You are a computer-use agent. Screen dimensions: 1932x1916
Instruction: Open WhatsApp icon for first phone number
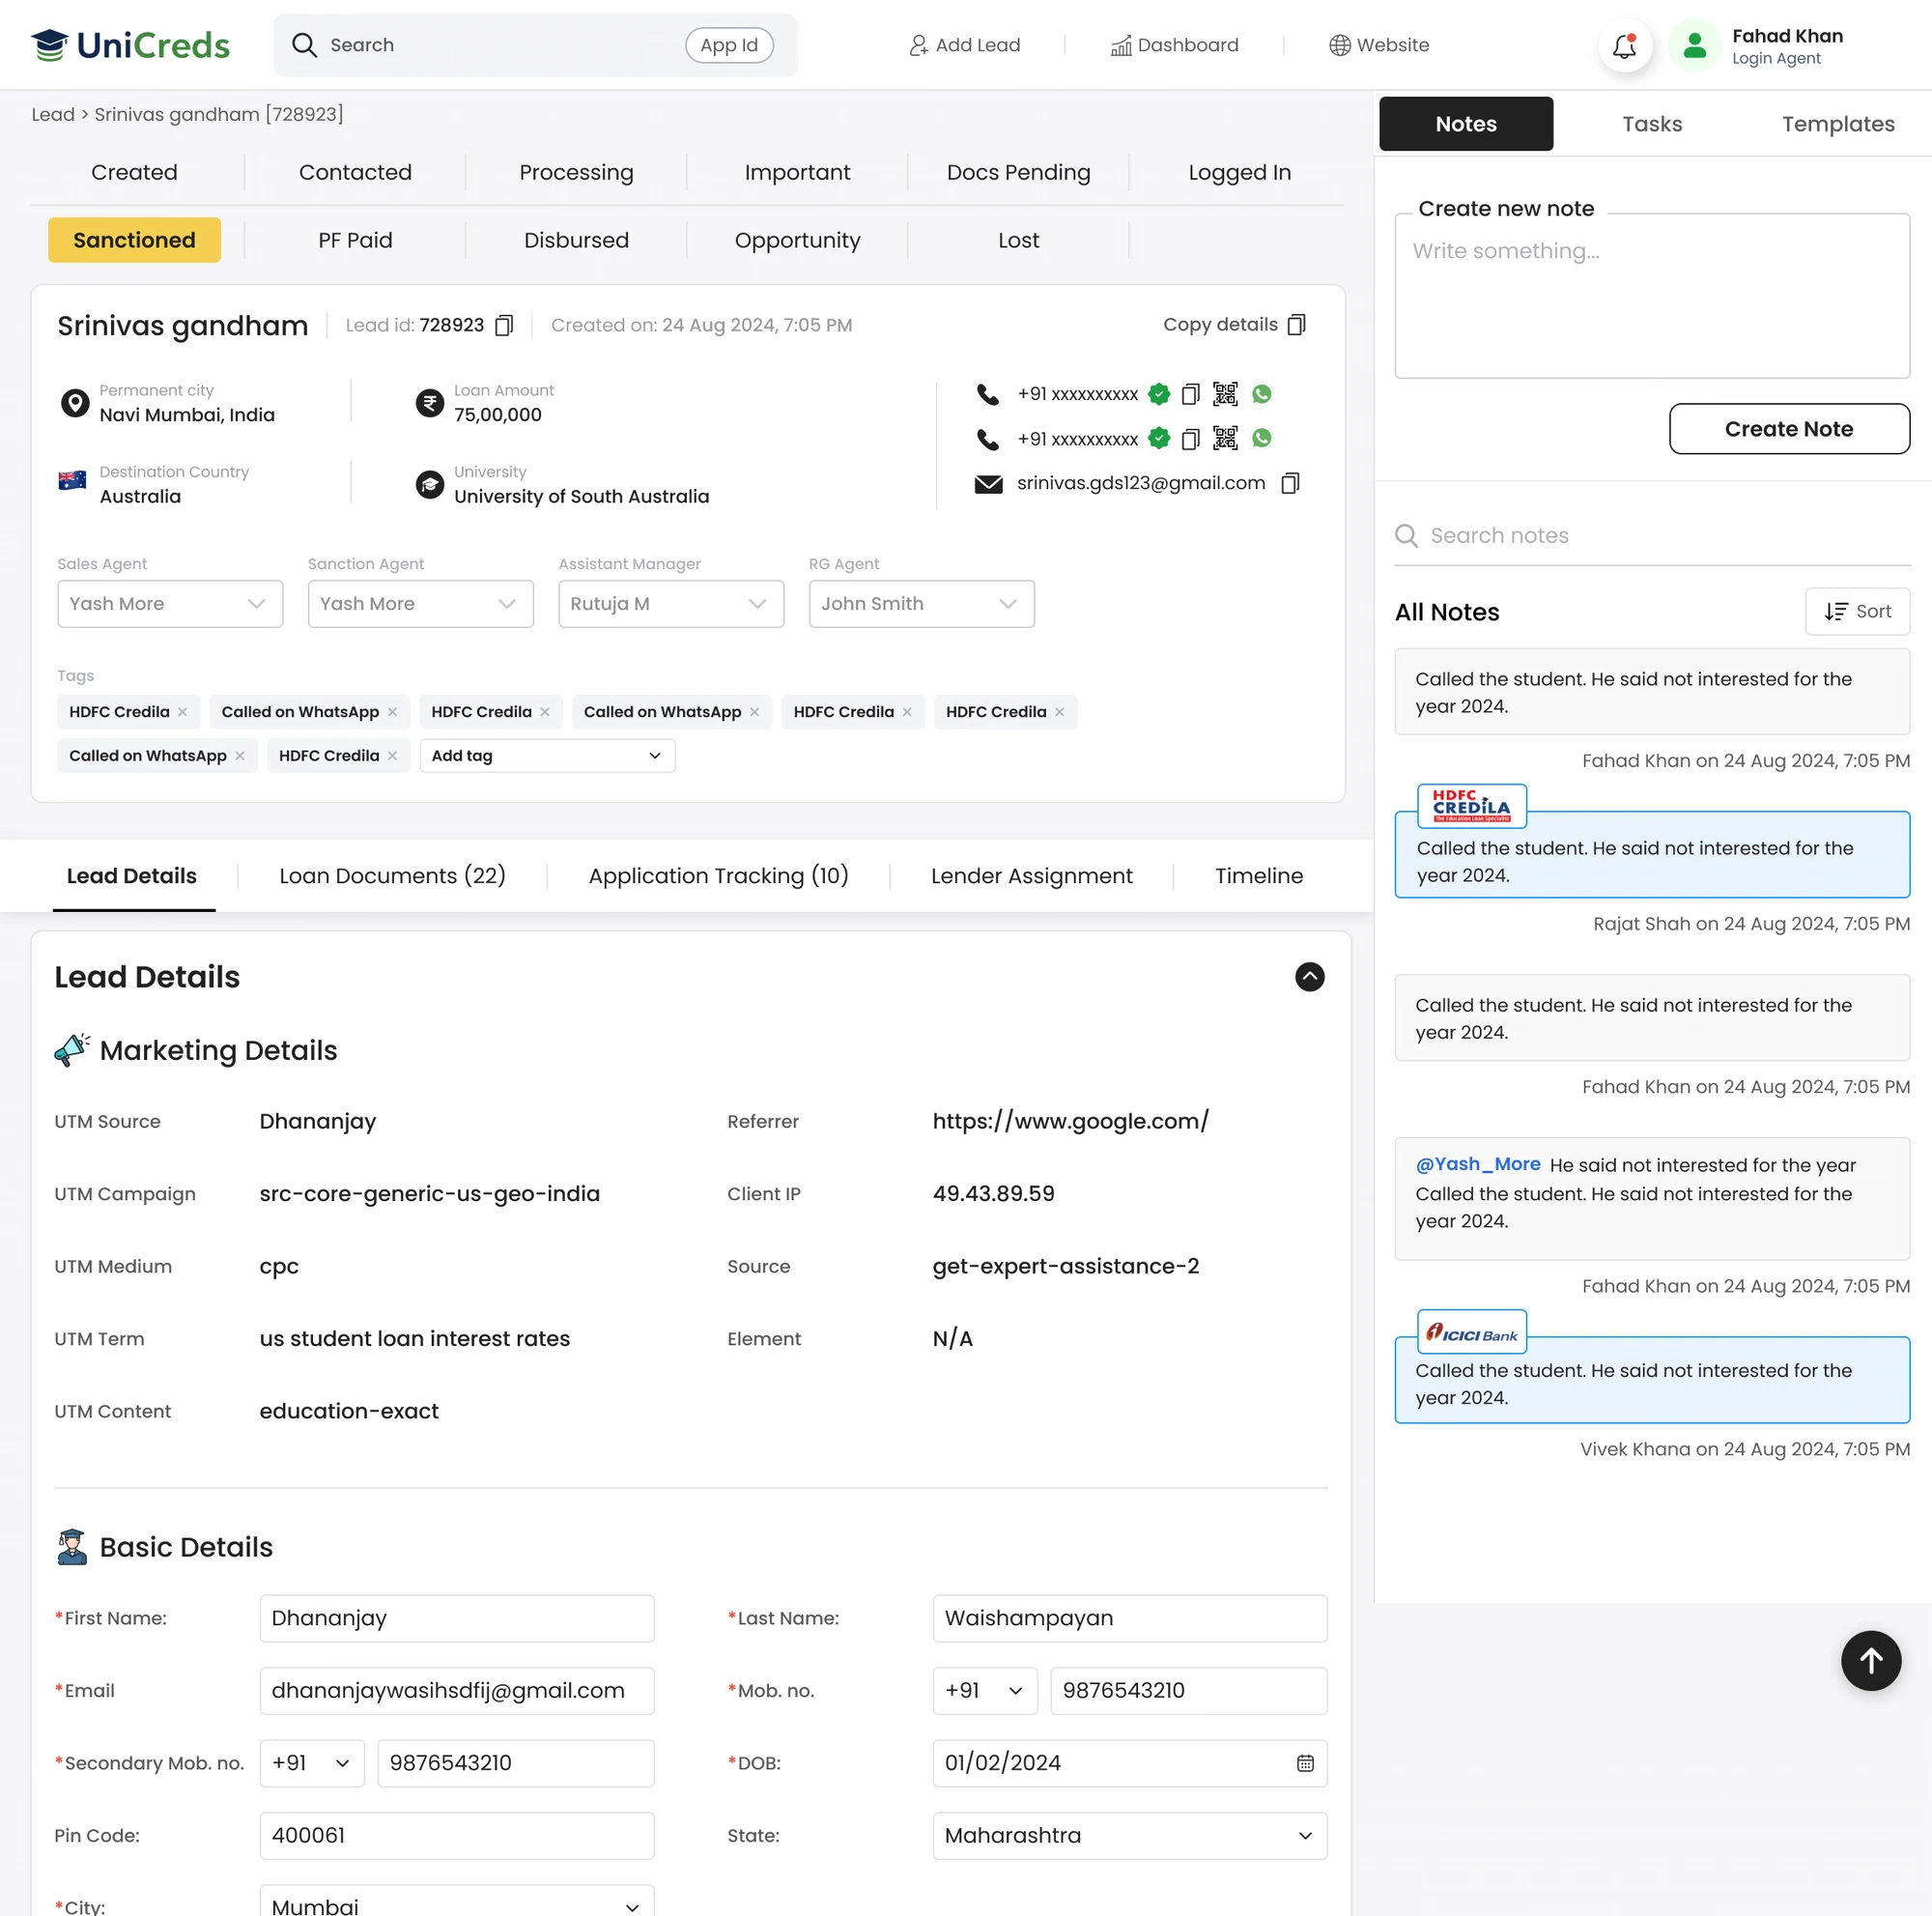1262,394
